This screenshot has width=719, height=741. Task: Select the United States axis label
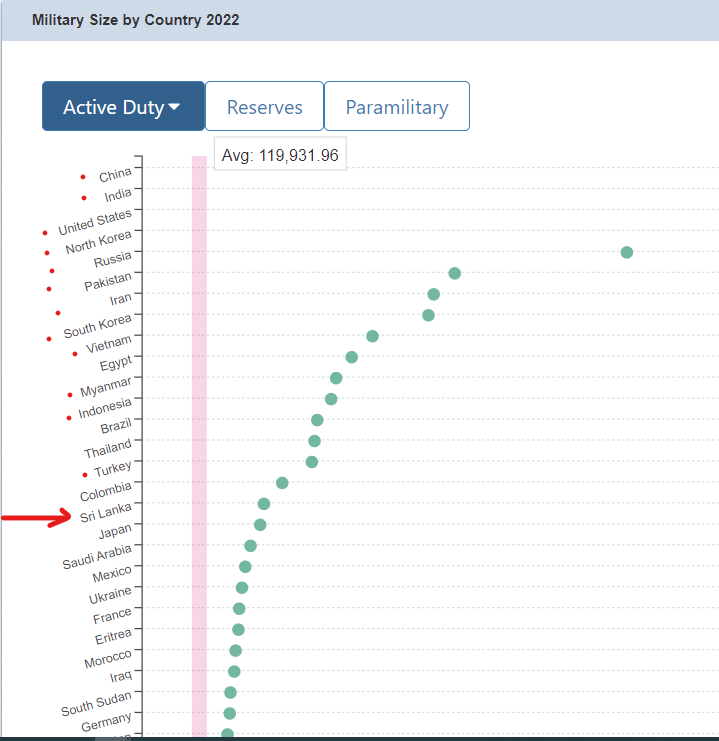pyautogui.click(x=95, y=222)
